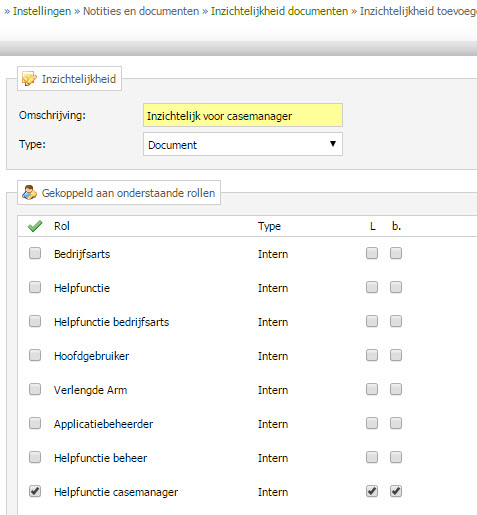Viewport: 477px width, 515px height.
Task: Go to Inzichtelijkheid documenten breadcrumb
Action: [279, 11]
